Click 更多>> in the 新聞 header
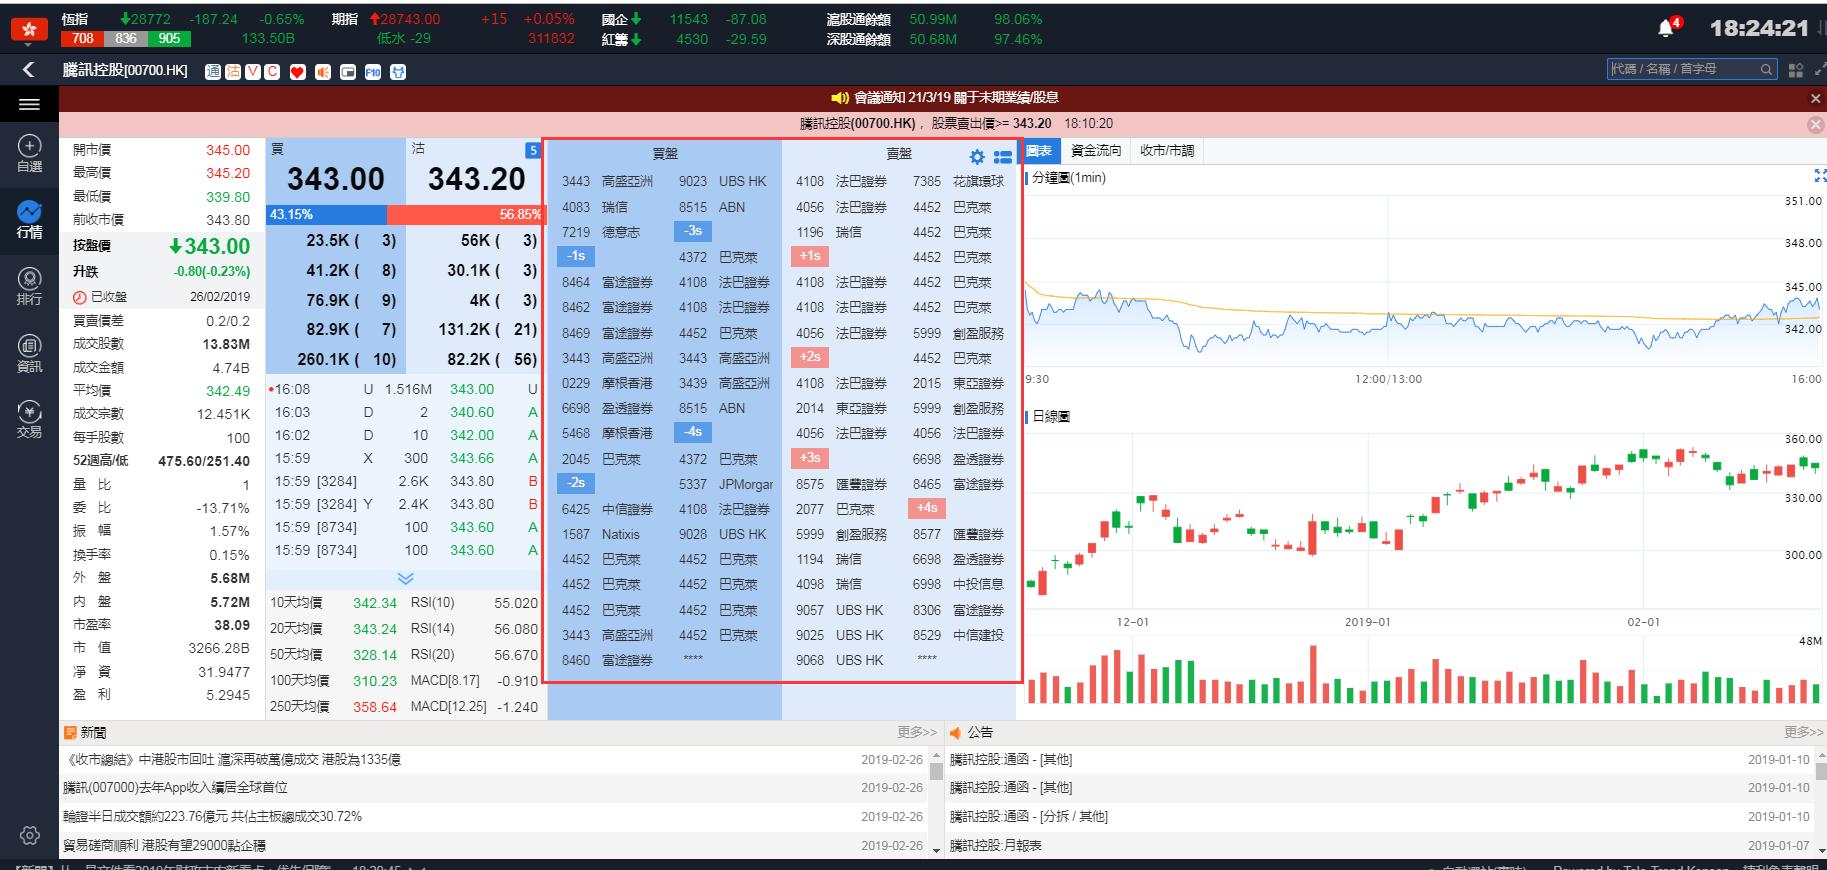Screen dimensions: 1827x870 tap(917, 732)
